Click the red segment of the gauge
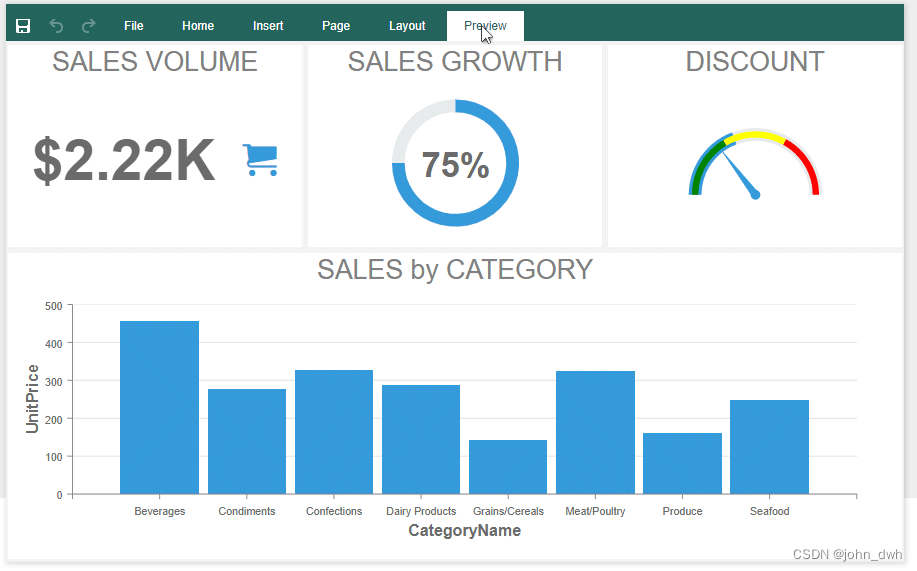 (806, 164)
